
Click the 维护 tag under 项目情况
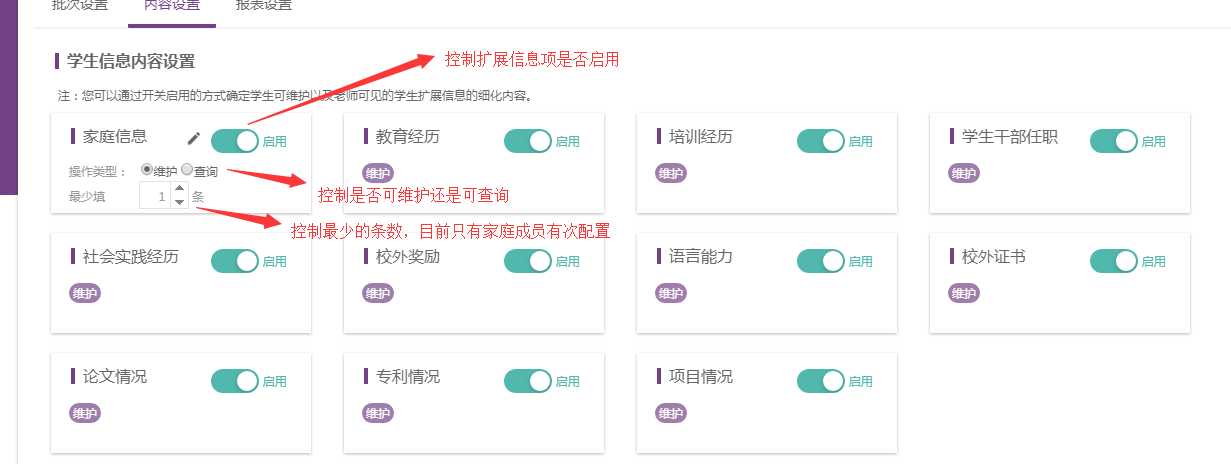click(x=671, y=413)
